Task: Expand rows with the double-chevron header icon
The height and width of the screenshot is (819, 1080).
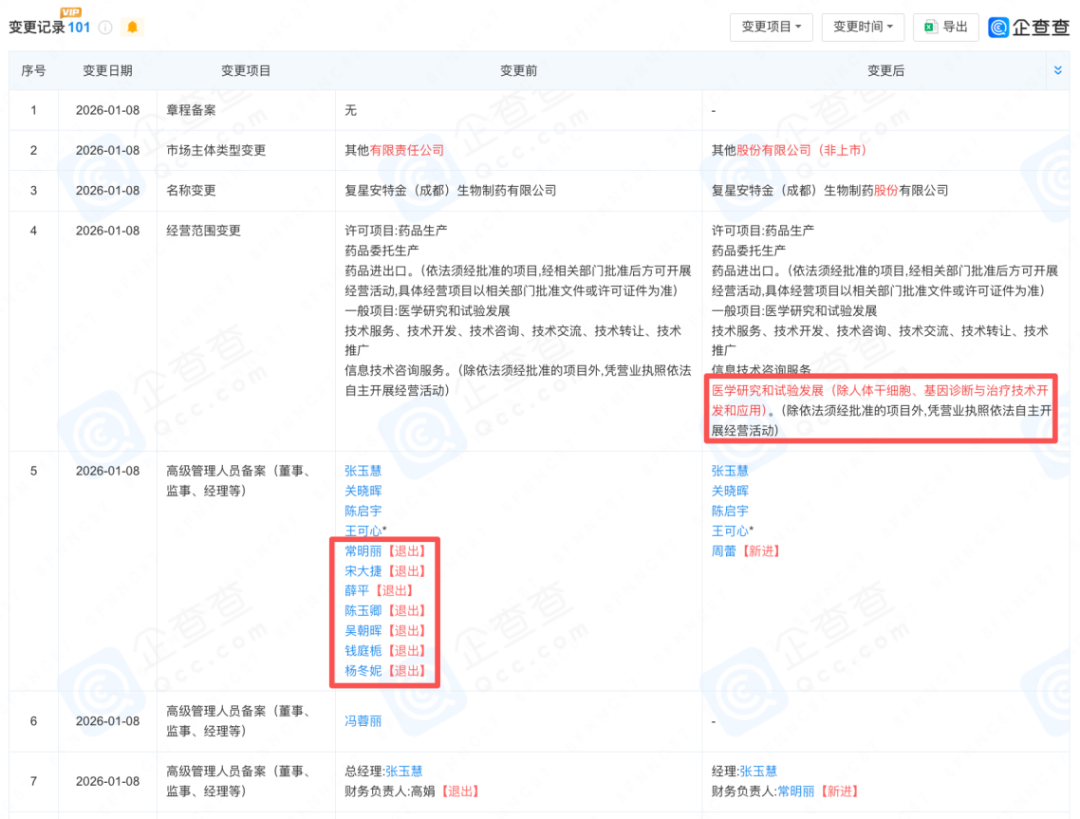Action: point(1057,70)
